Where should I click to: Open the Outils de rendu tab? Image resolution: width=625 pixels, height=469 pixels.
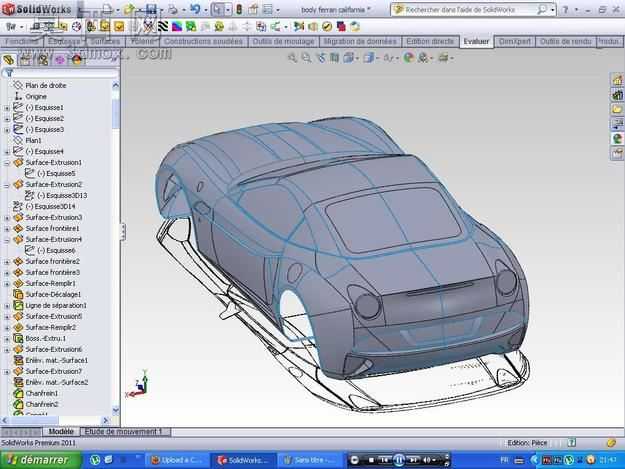tap(565, 41)
